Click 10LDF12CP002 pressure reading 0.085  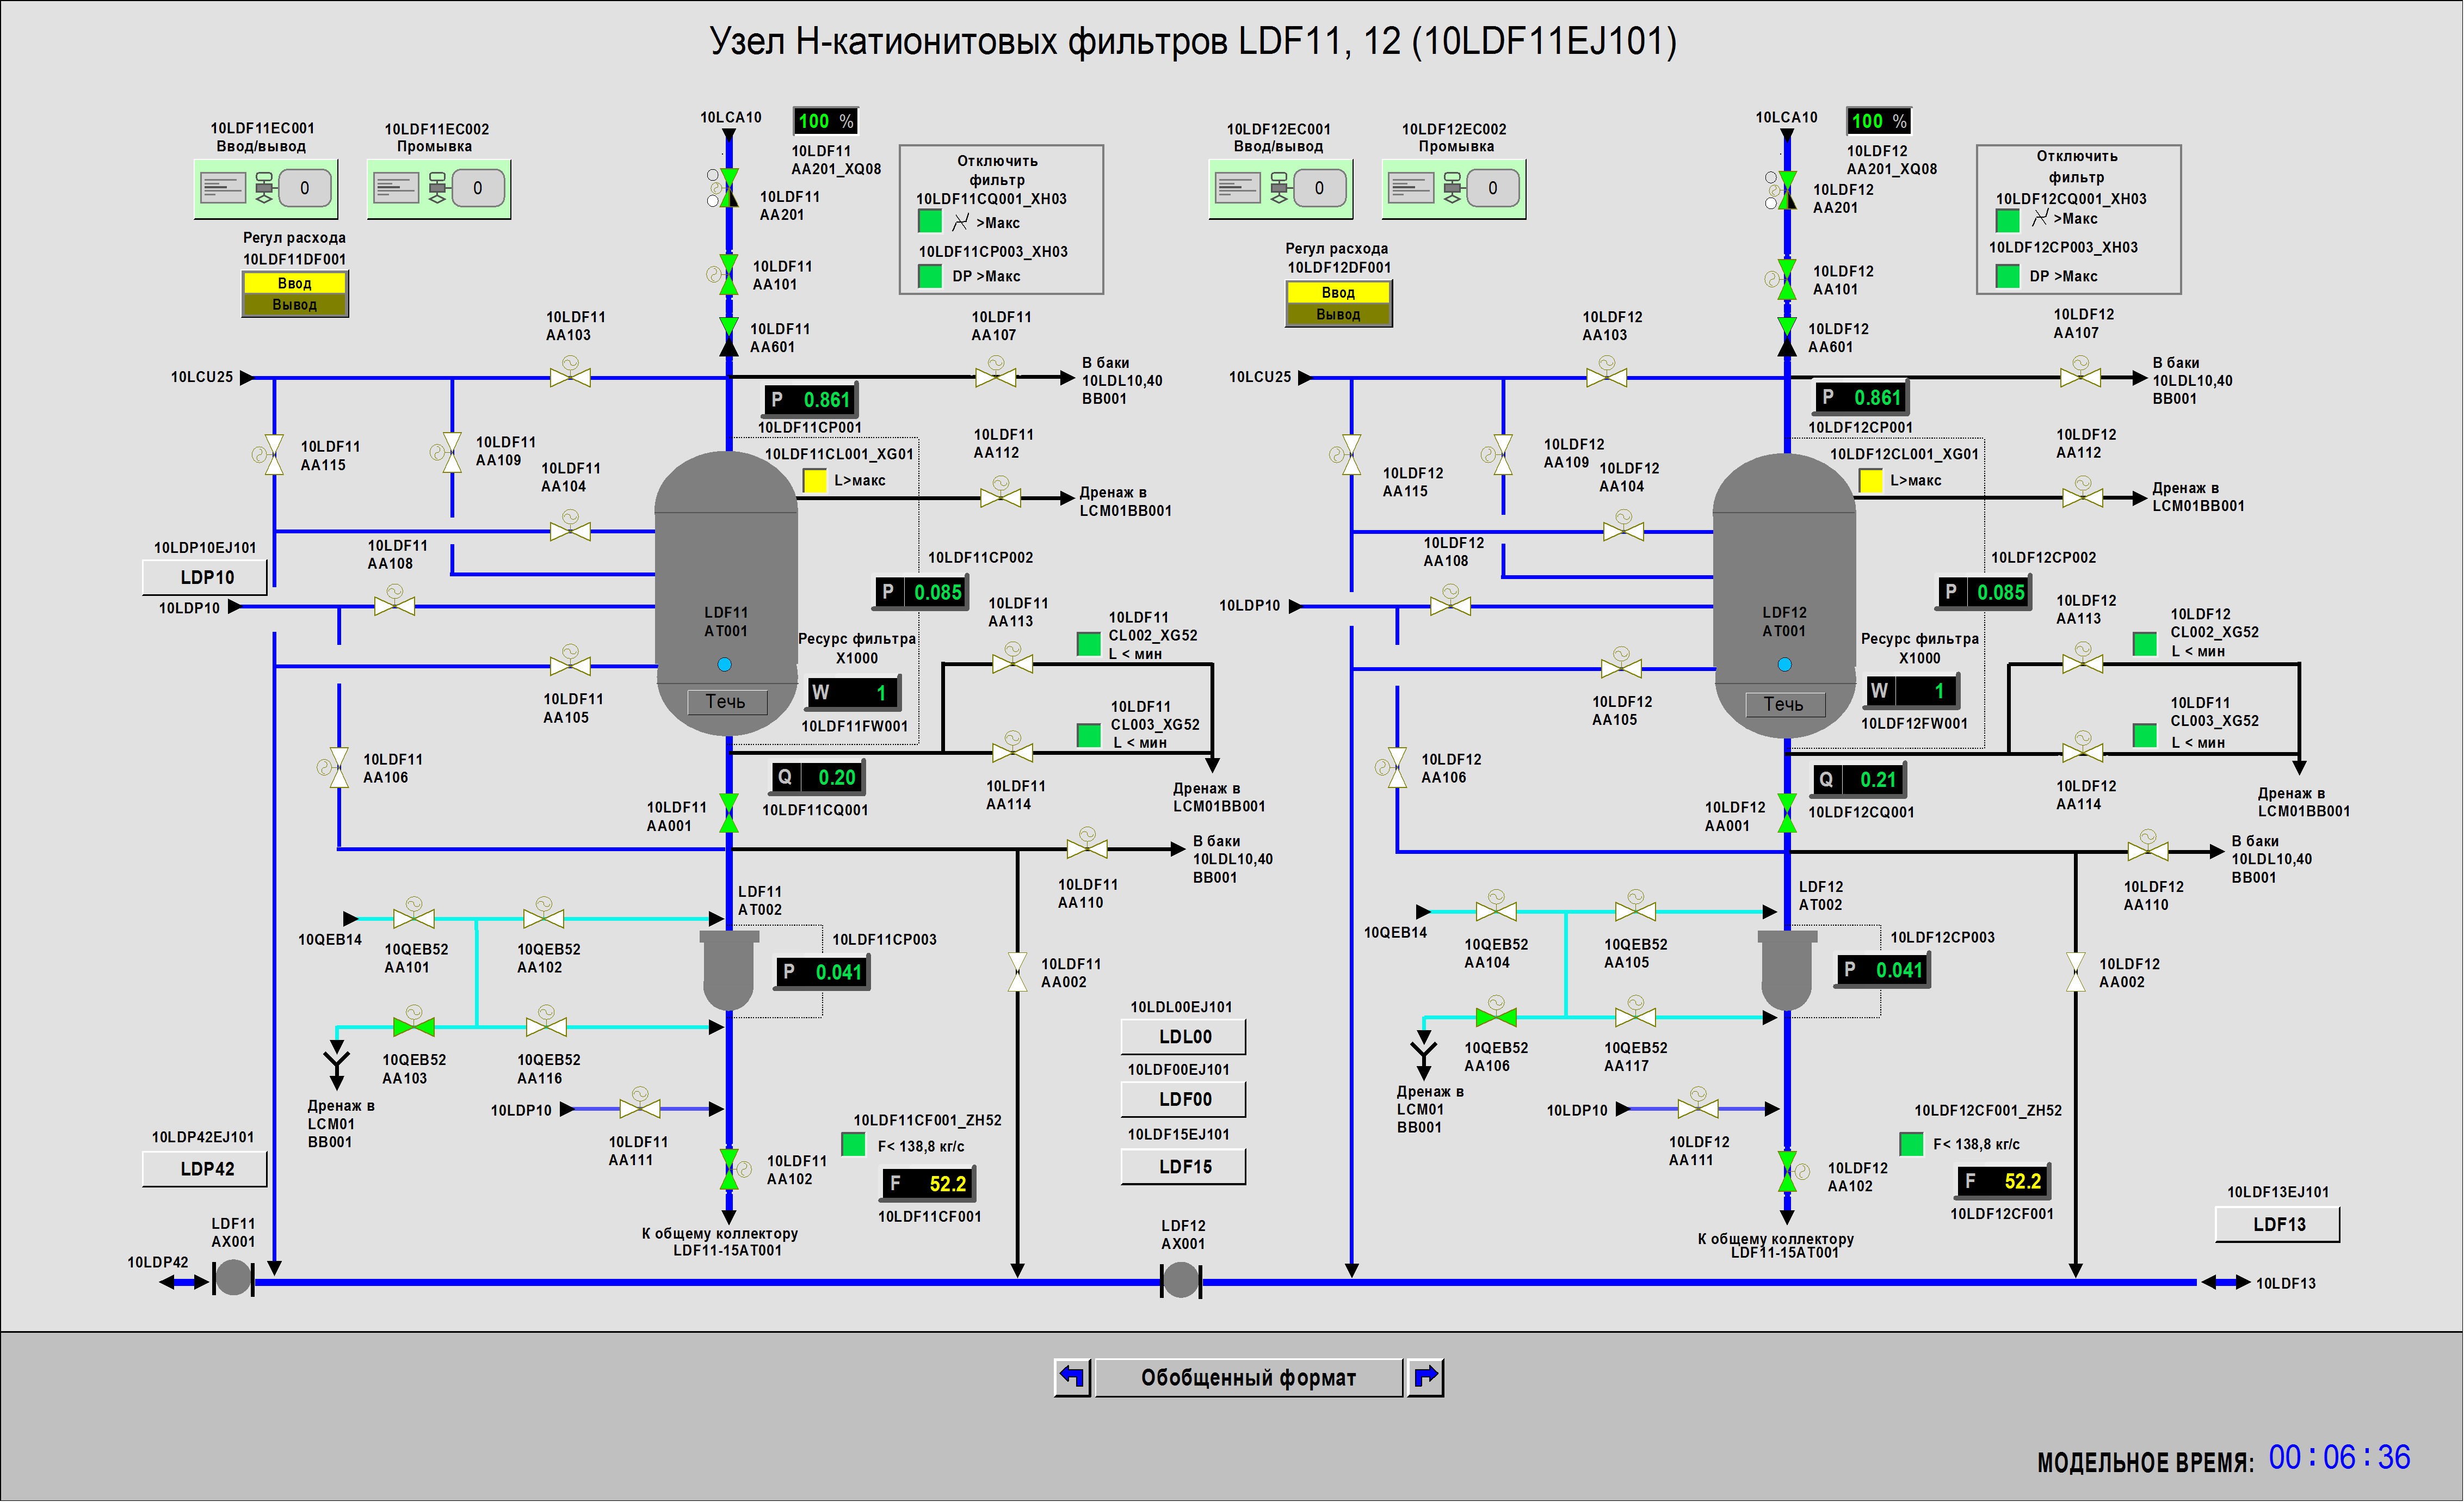coord(1985,592)
